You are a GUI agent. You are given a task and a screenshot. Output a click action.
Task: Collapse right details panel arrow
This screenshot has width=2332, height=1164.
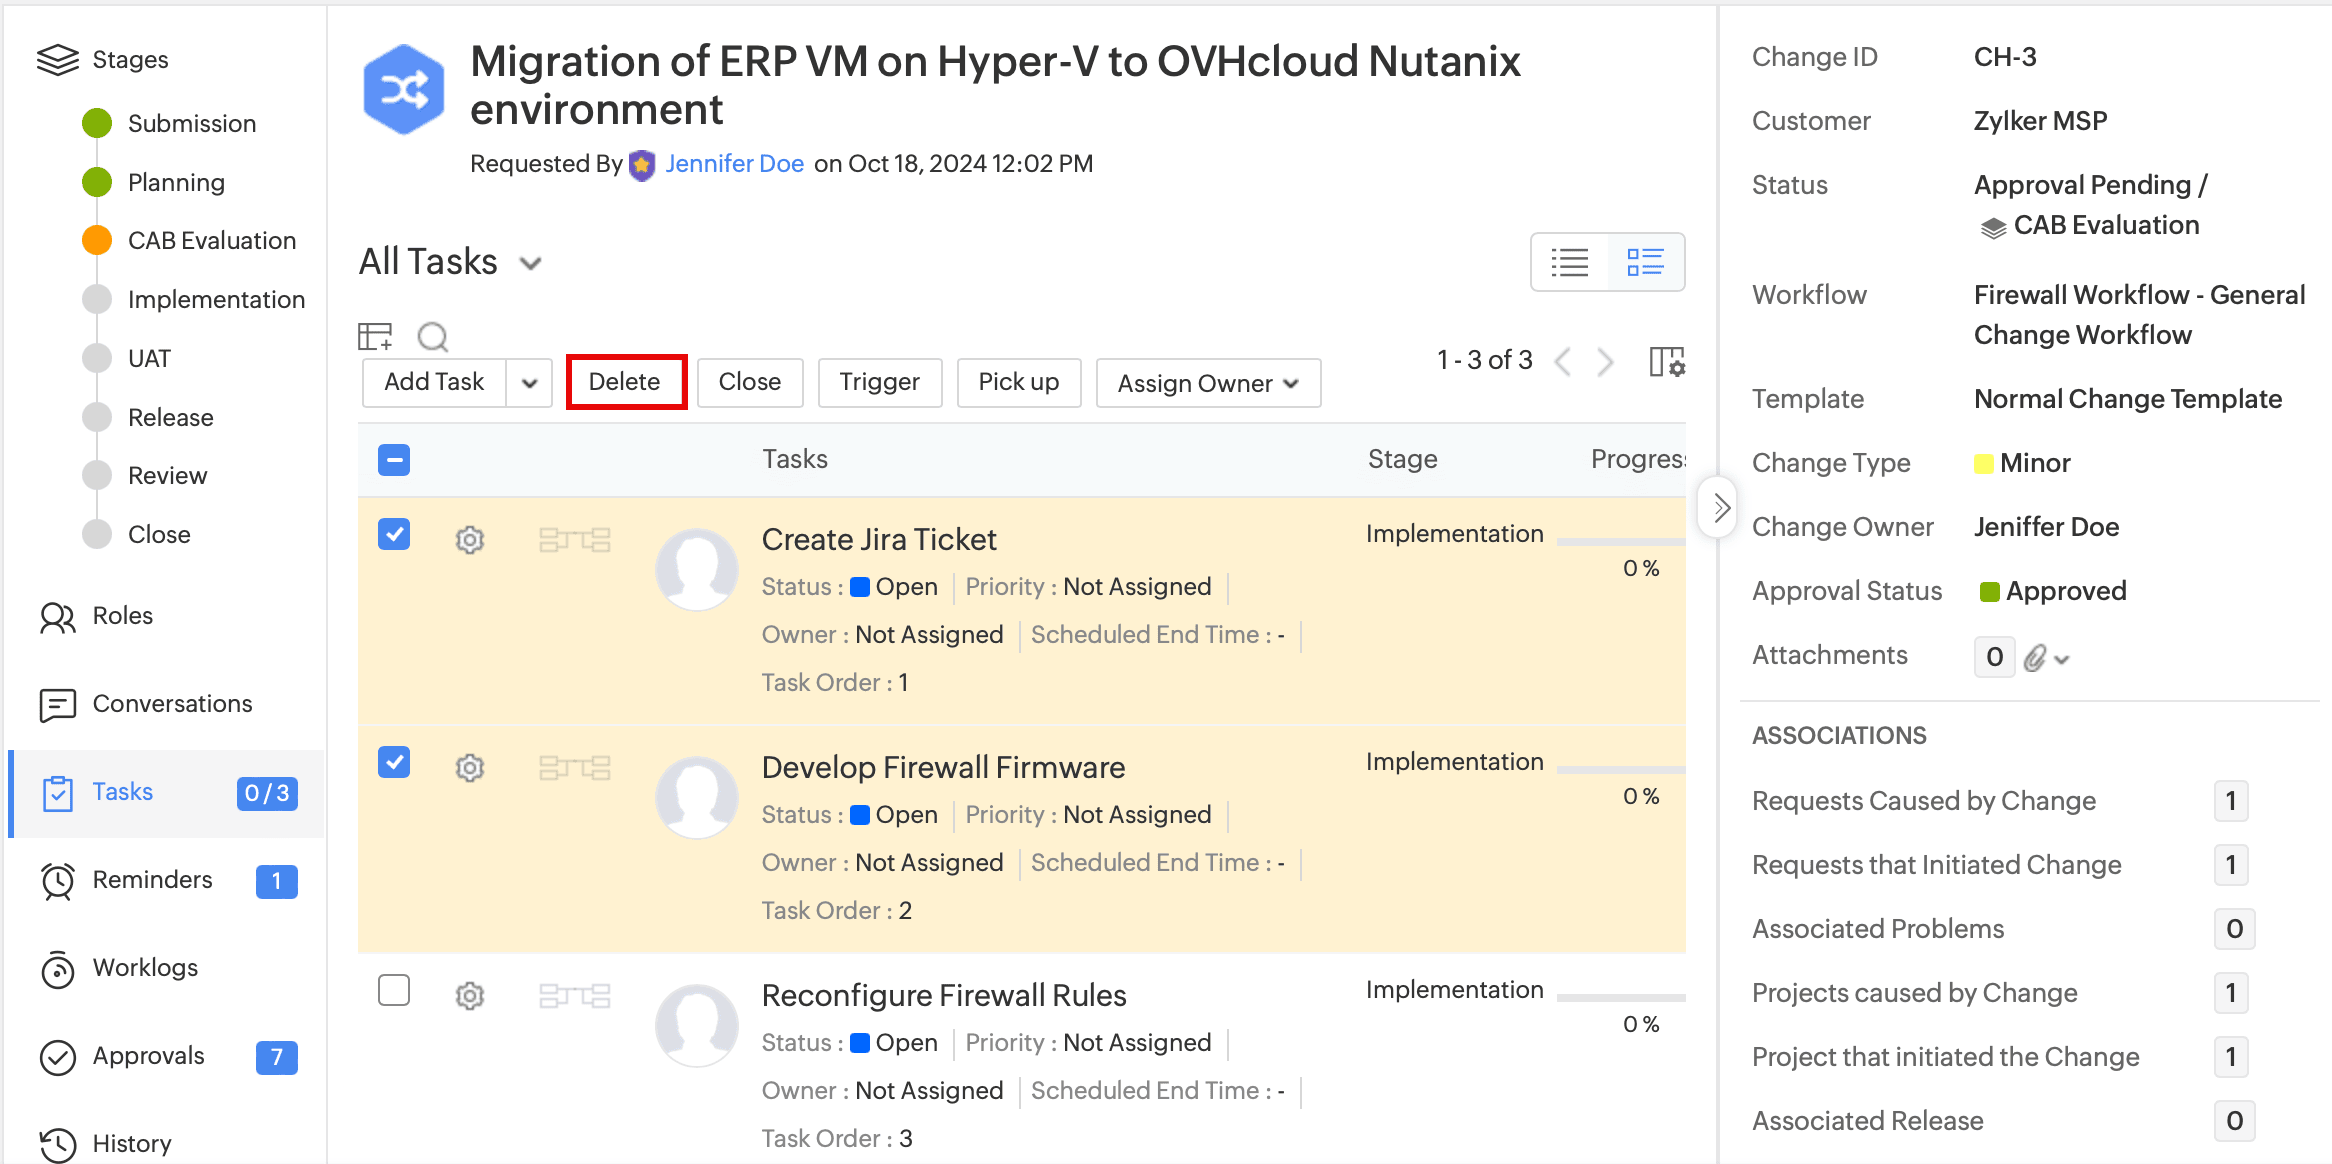(x=1719, y=508)
